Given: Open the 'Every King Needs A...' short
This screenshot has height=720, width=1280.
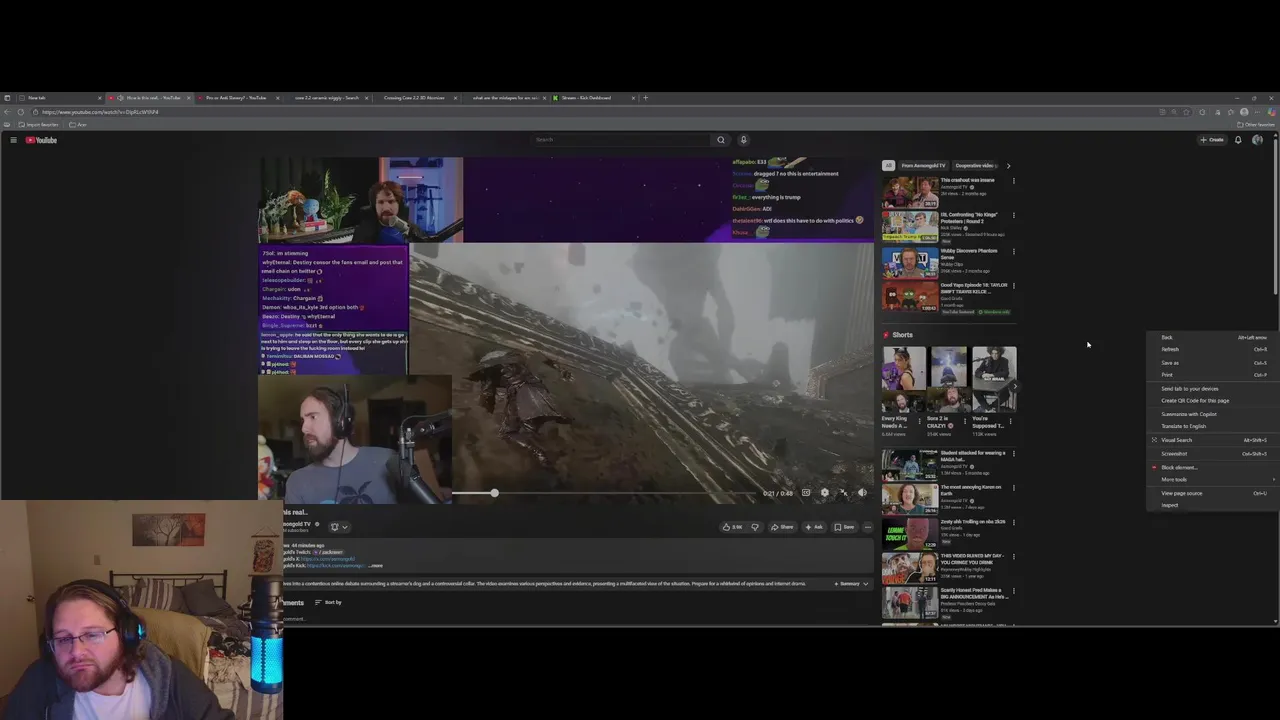Looking at the screenshot, I should point(903,380).
